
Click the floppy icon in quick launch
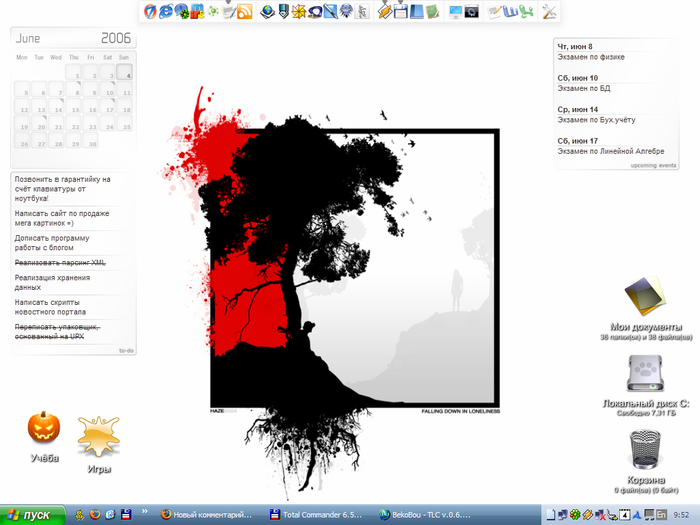click(126, 514)
